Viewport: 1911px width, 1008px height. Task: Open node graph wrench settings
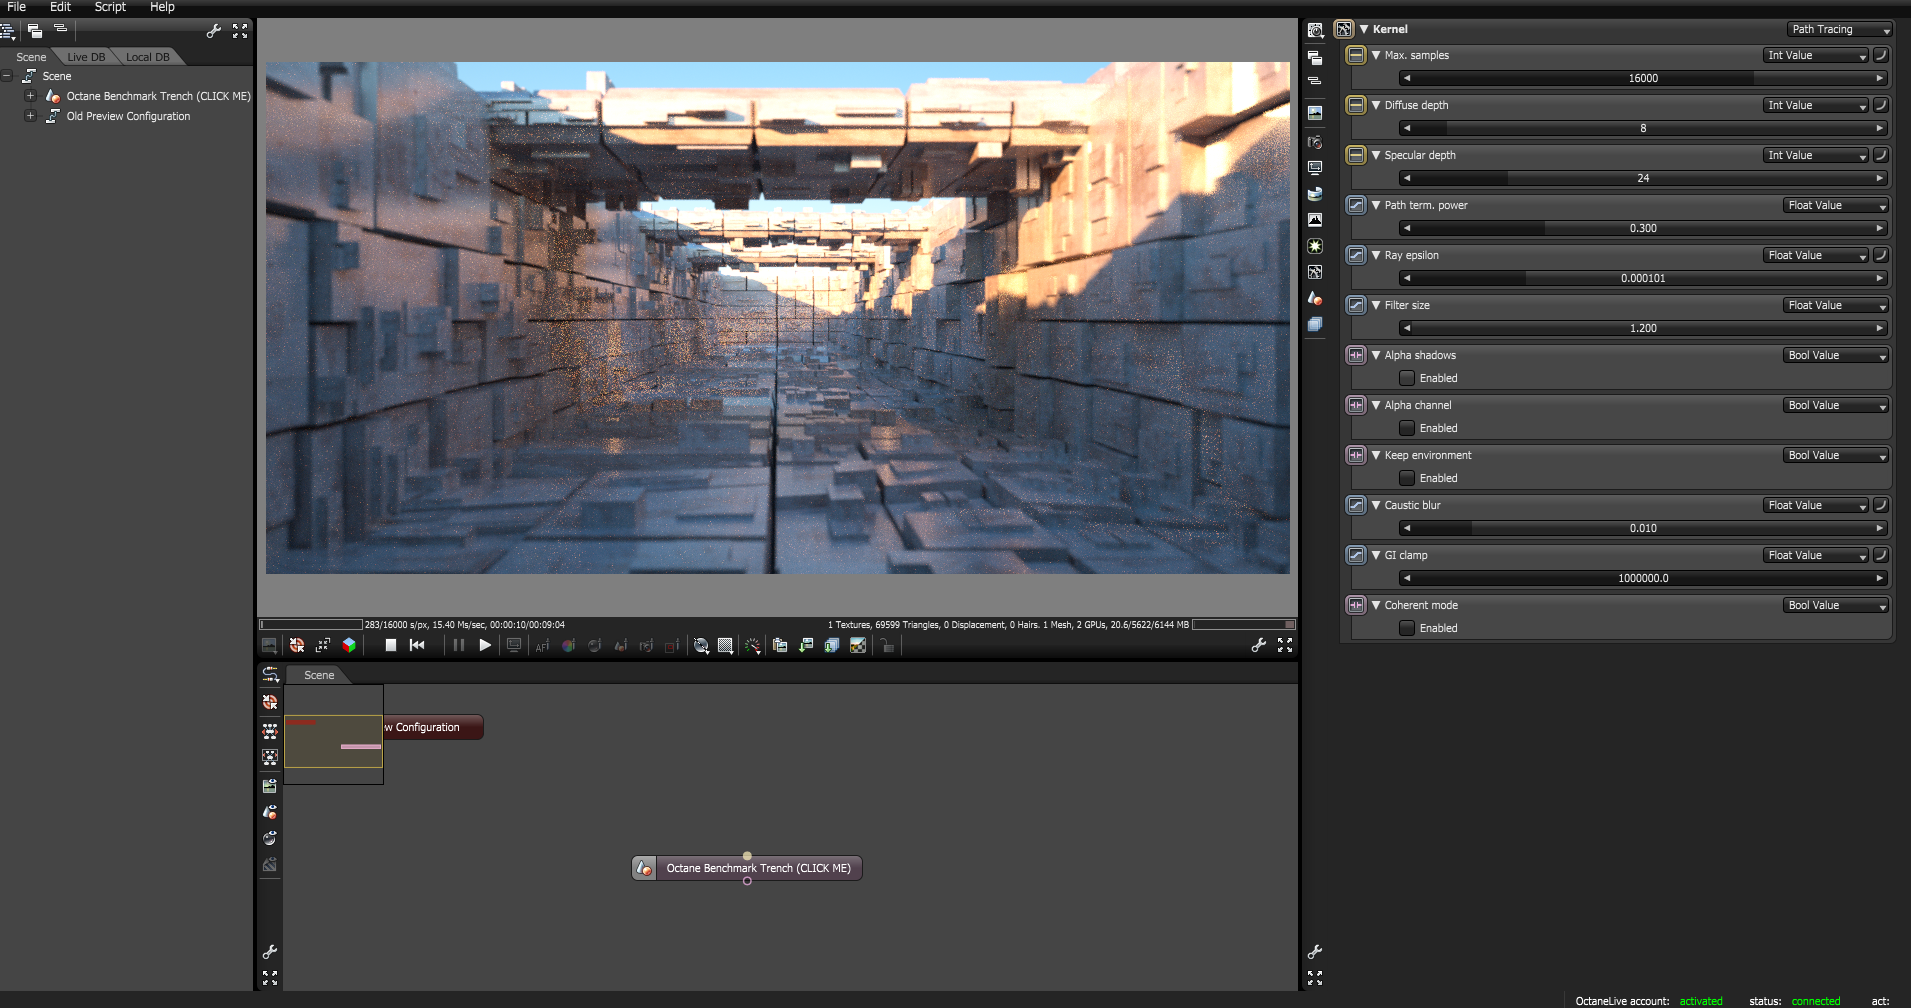[x=270, y=952]
